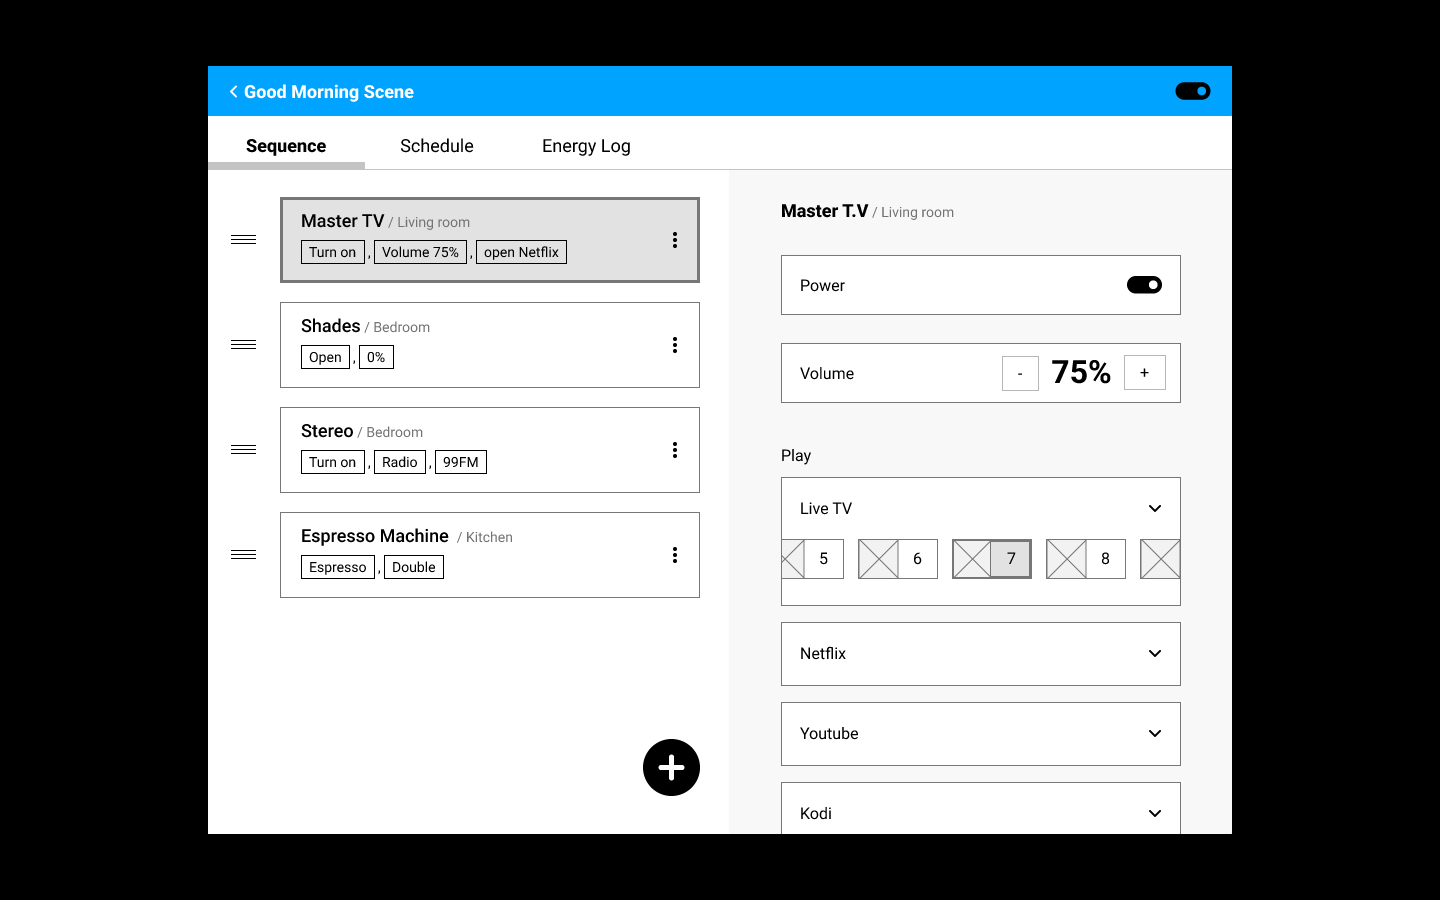This screenshot has height=900, width=1440.
Task: Select the Espresso Machine Kitchen card
Action: click(x=490, y=555)
